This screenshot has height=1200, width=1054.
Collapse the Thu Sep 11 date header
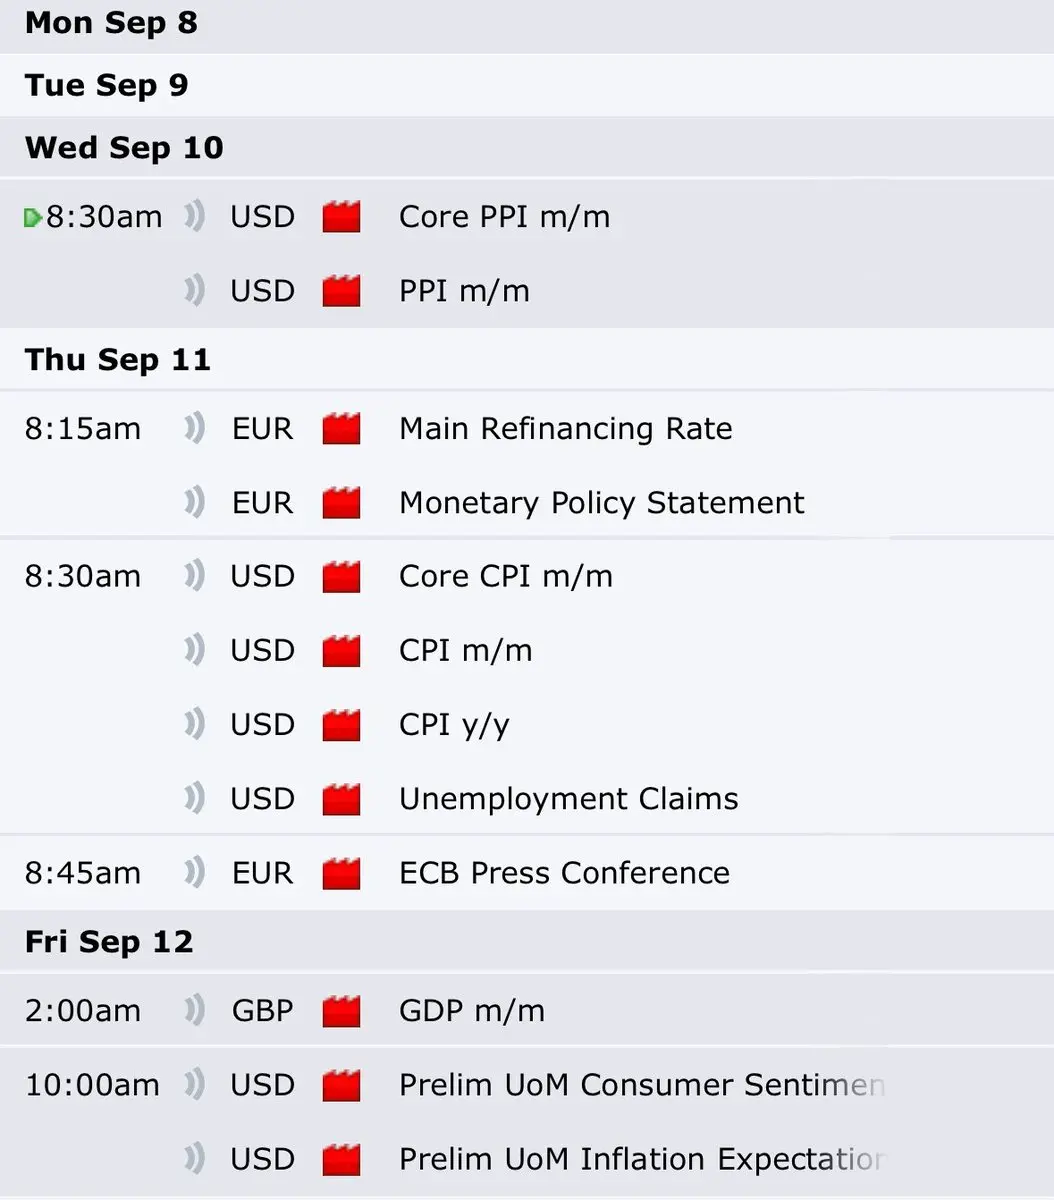(527, 360)
